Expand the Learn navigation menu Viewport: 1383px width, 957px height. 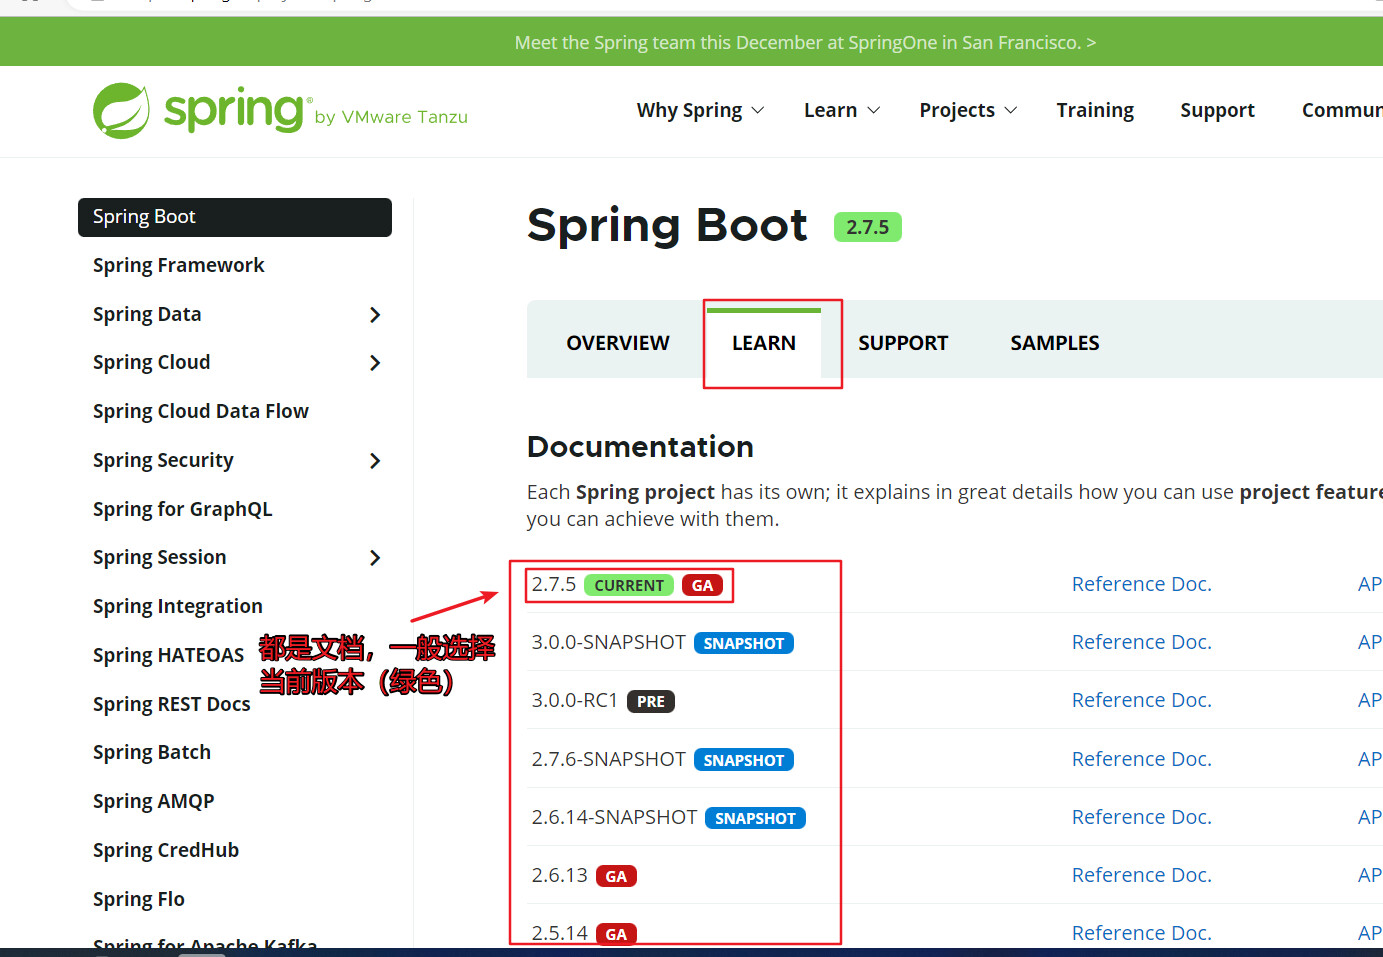842,110
